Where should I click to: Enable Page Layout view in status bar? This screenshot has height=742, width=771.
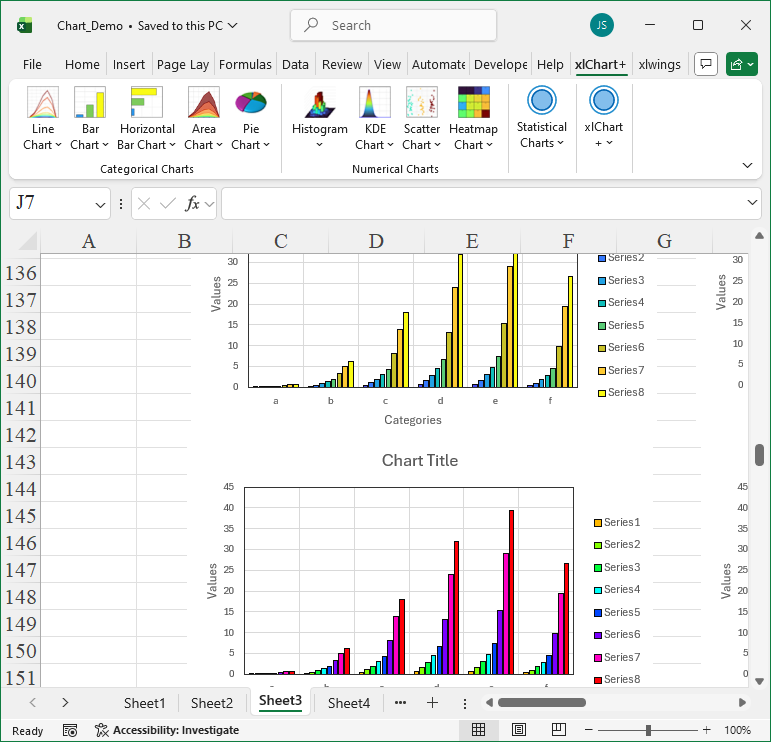coord(517,730)
